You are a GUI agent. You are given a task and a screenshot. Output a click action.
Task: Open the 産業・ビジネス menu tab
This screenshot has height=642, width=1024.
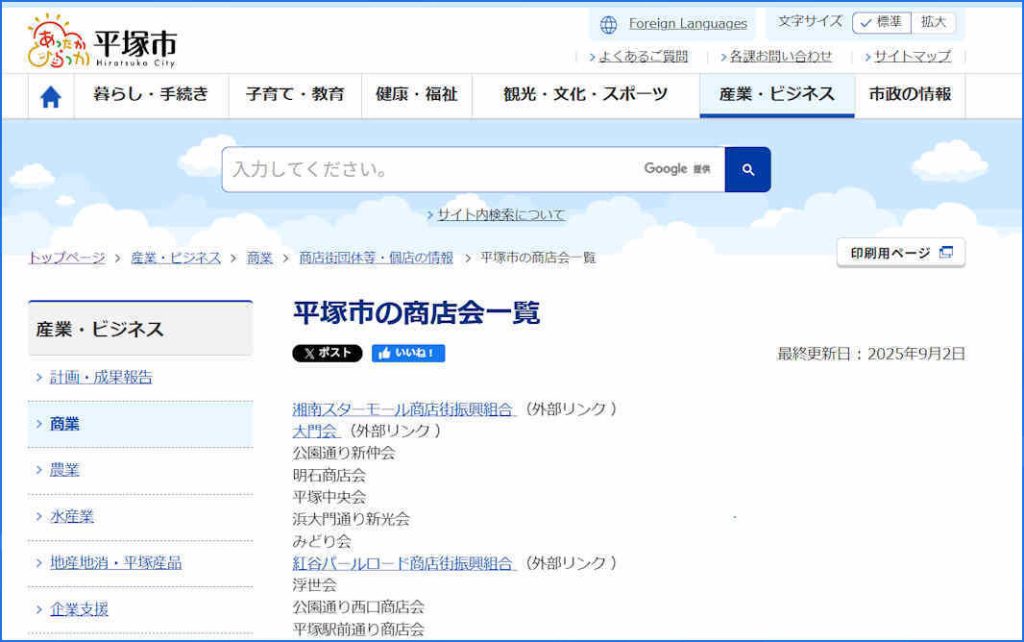tap(777, 95)
